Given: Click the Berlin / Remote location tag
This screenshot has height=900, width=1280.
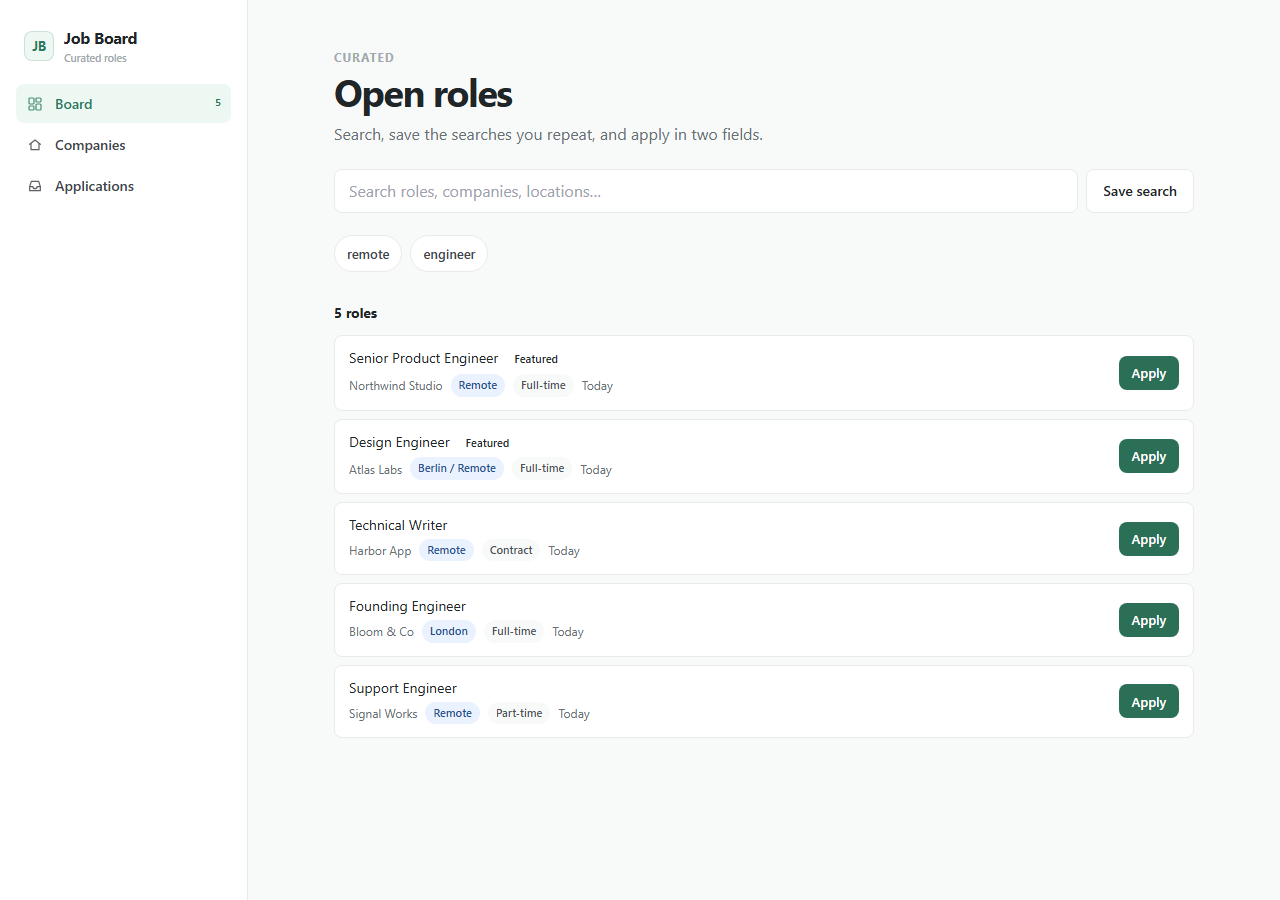Looking at the screenshot, I should (x=457, y=468).
